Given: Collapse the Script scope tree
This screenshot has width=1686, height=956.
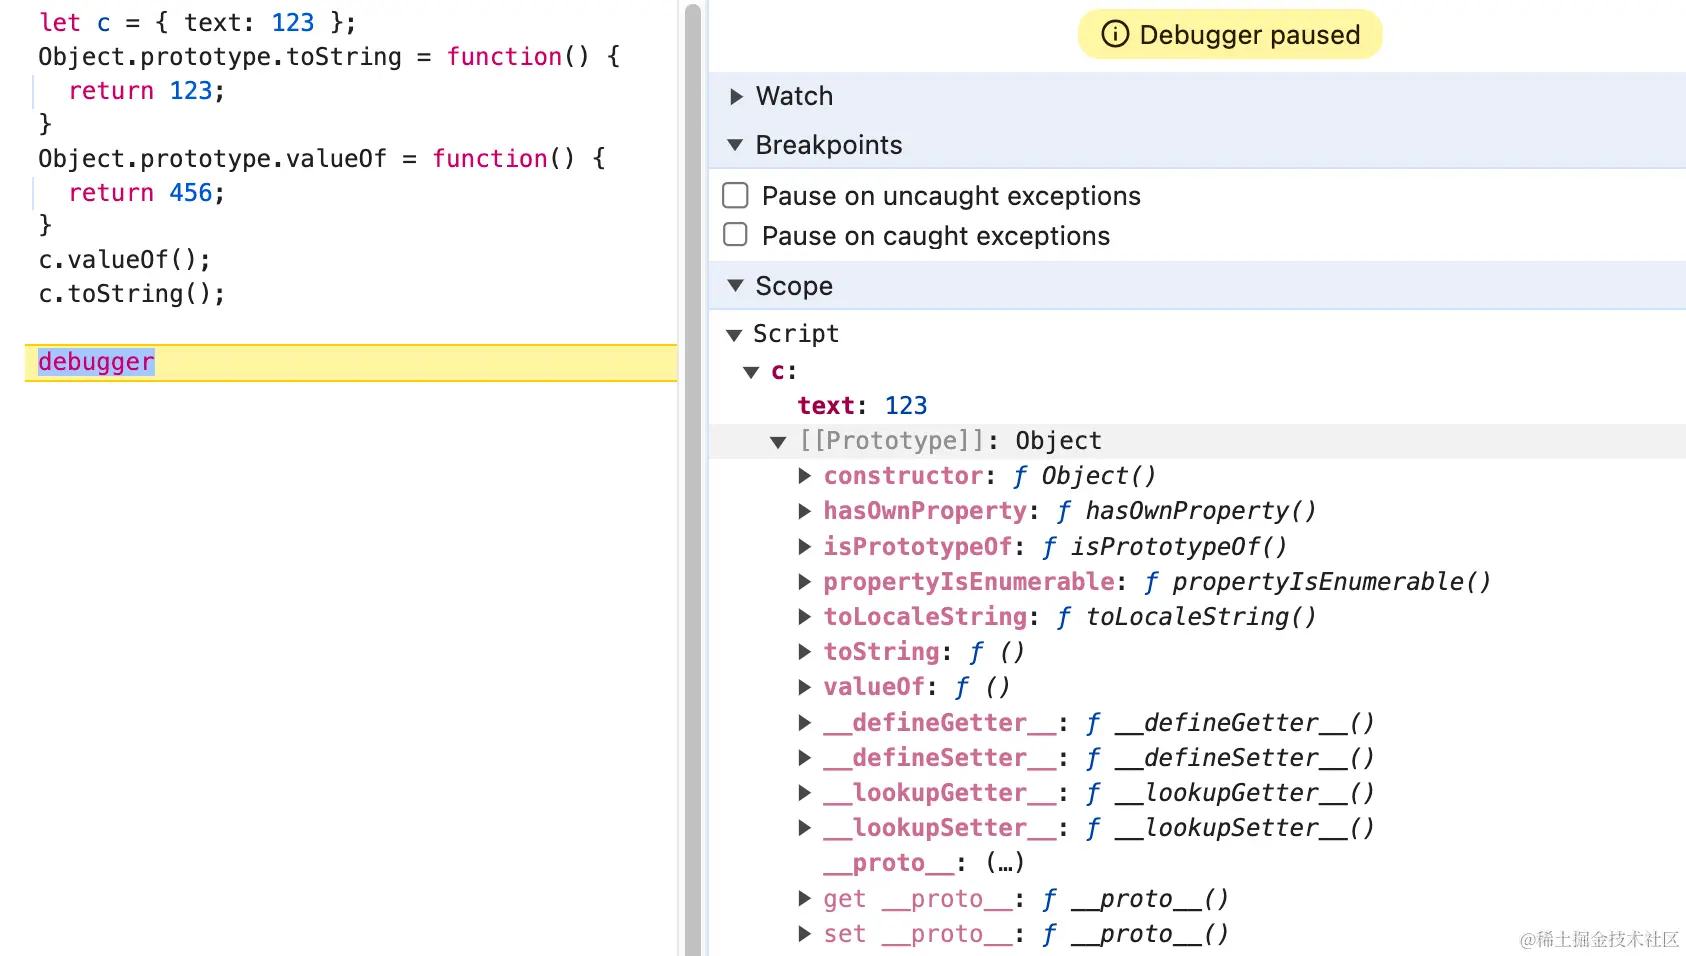Looking at the screenshot, I should tap(734, 334).
